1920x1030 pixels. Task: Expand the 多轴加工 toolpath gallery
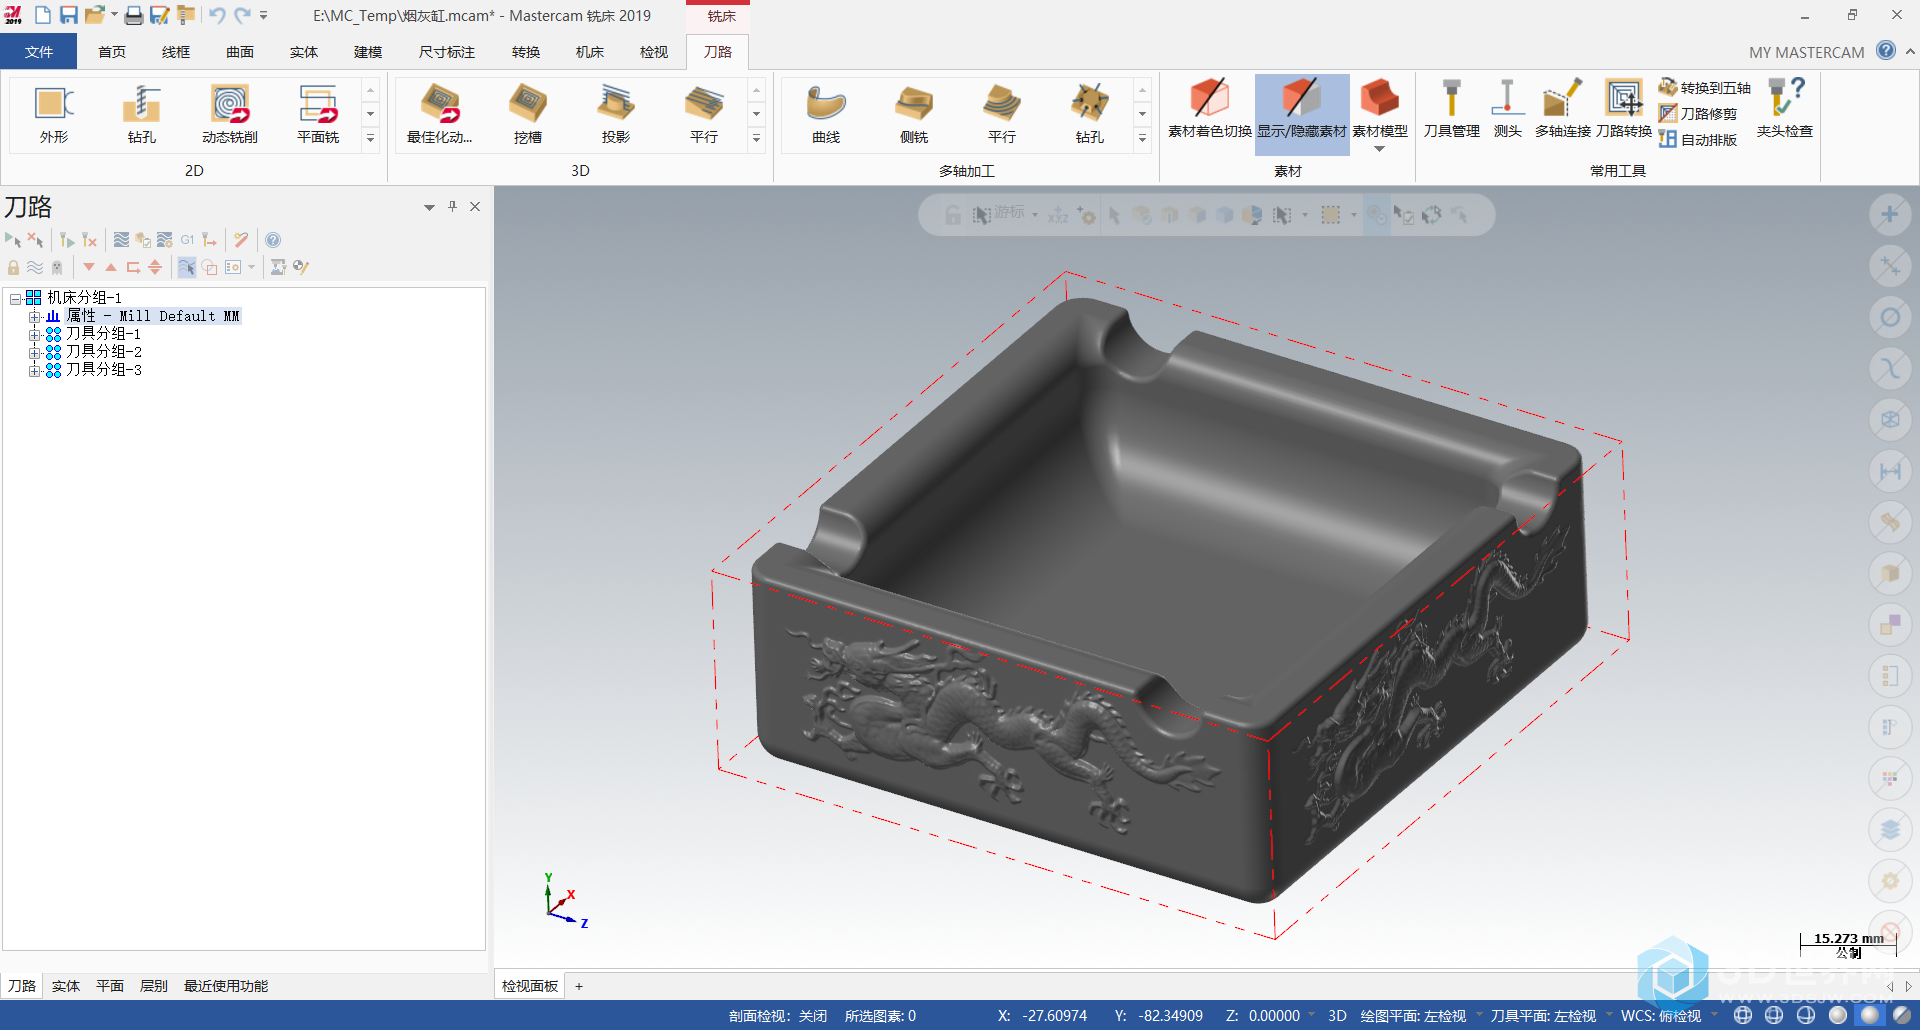1142,138
